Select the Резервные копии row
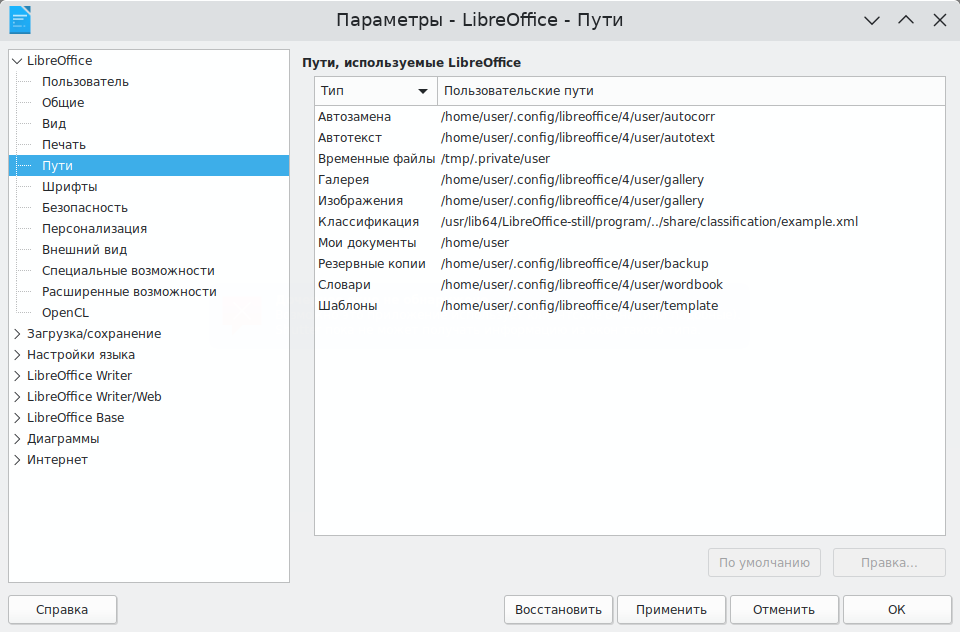The height and width of the screenshot is (632, 960). tap(630, 263)
